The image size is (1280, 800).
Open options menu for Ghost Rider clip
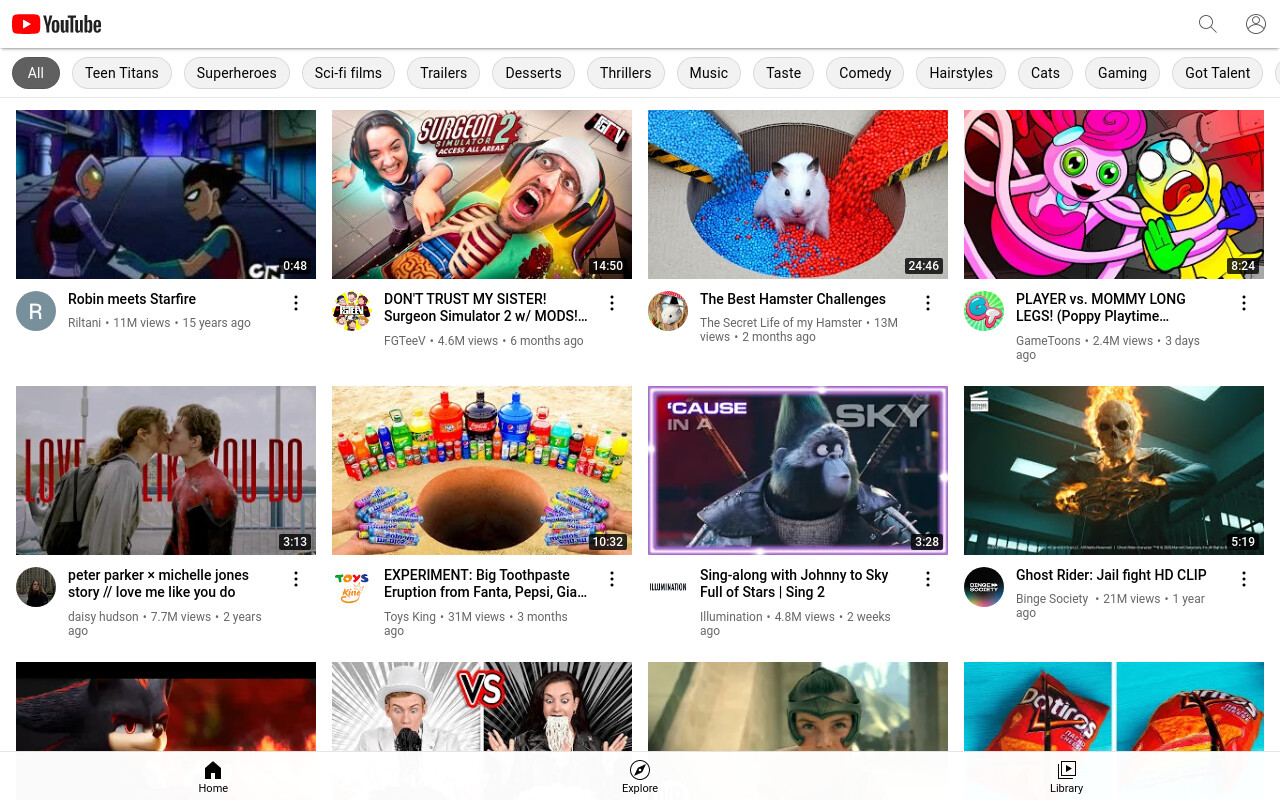(1244, 579)
